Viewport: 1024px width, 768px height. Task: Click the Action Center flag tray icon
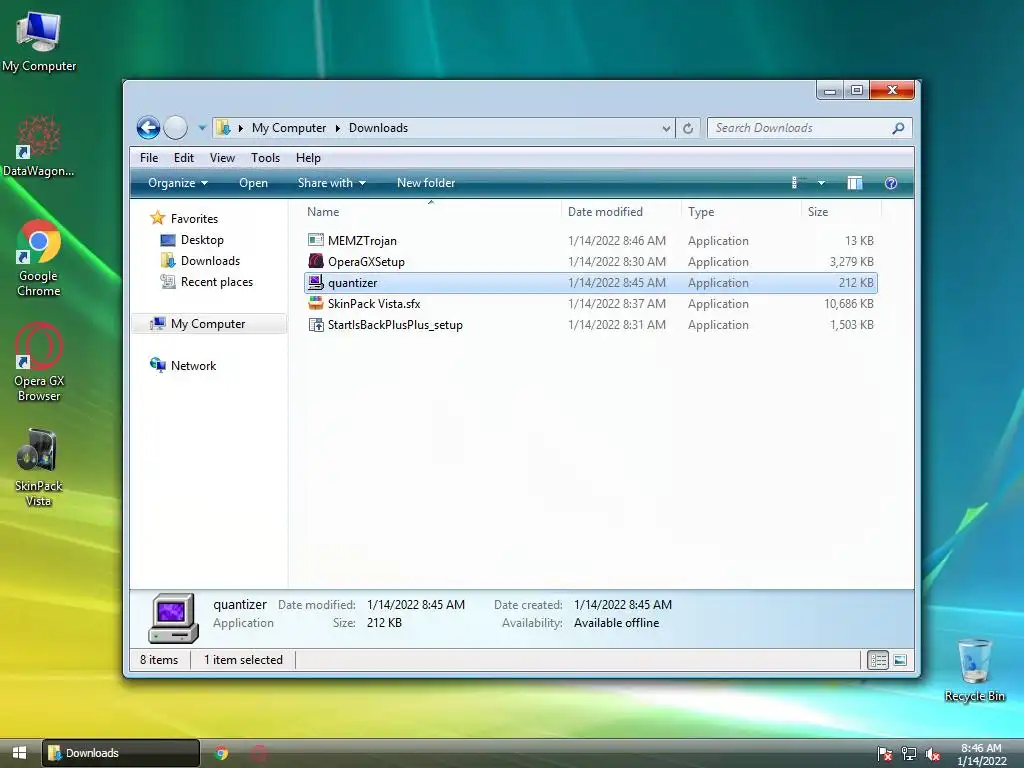(x=884, y=754)
